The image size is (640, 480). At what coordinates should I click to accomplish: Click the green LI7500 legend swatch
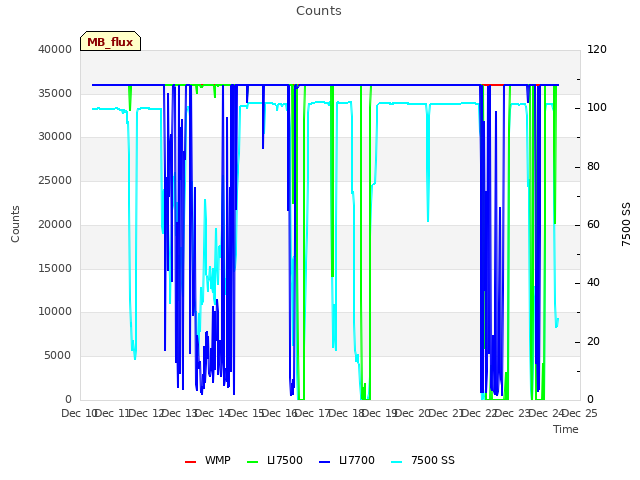[253, 462]
